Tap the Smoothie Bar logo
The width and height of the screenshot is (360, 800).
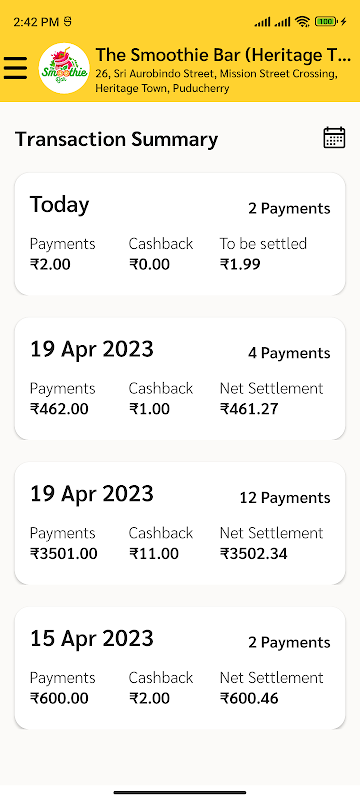(64, 68)
